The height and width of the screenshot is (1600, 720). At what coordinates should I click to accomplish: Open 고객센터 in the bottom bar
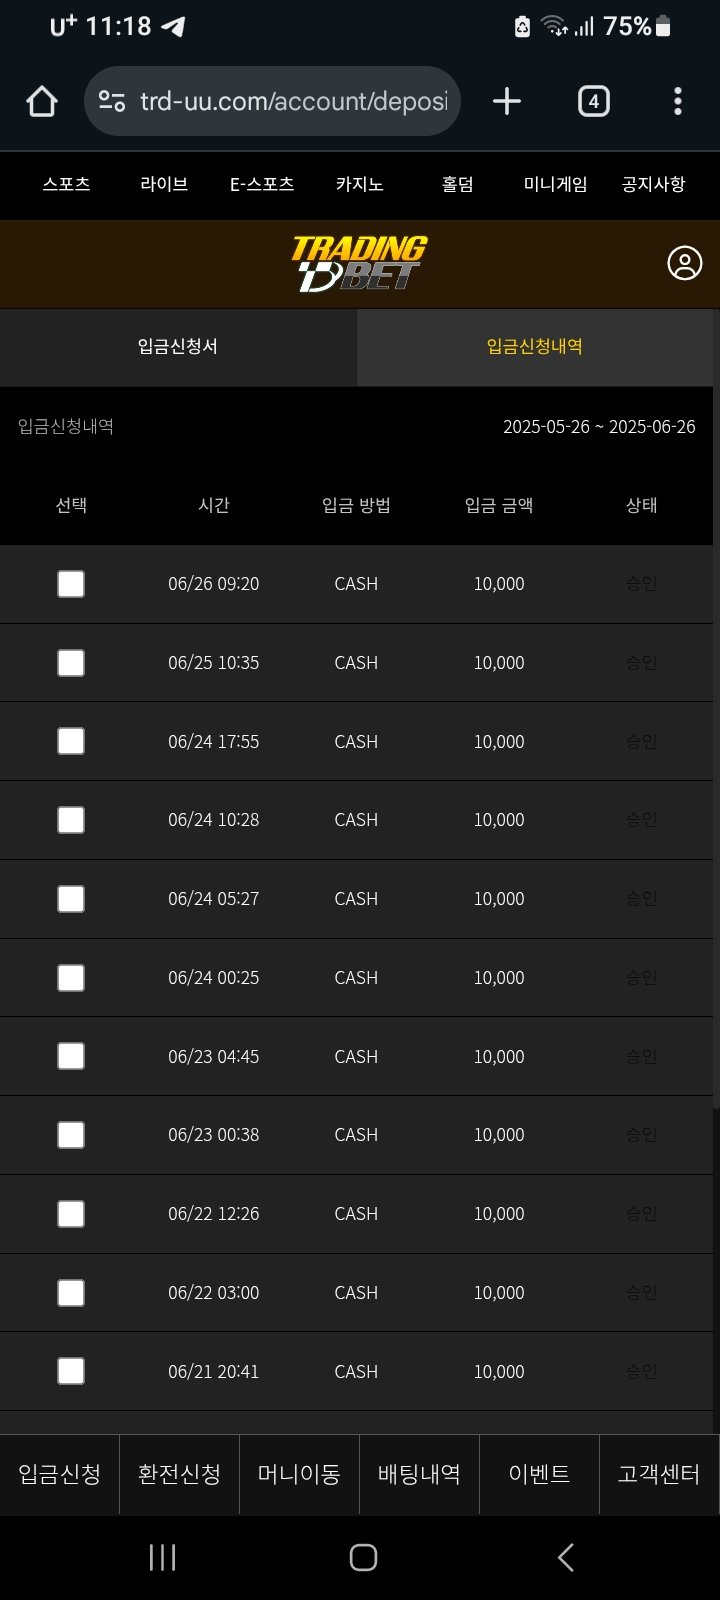[x=658, y=1474]
